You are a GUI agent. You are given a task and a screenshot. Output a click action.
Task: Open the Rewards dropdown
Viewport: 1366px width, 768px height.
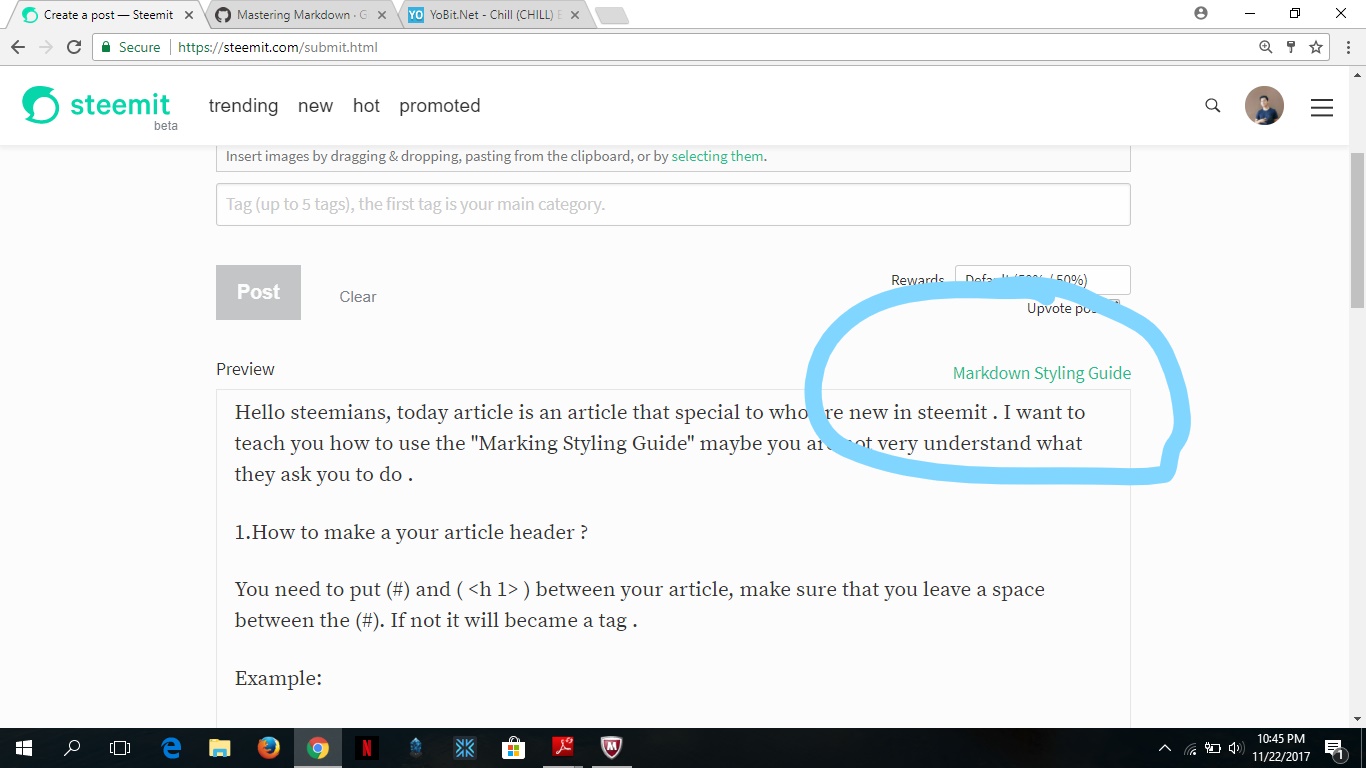1043,280
